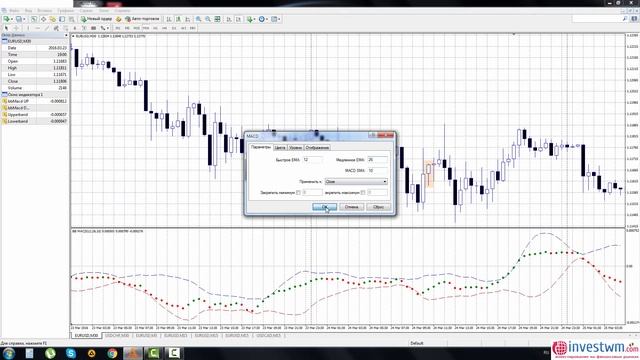Tile chart windows icon
640x360 pixels.
pyautogui.click(x=217, y=19)
